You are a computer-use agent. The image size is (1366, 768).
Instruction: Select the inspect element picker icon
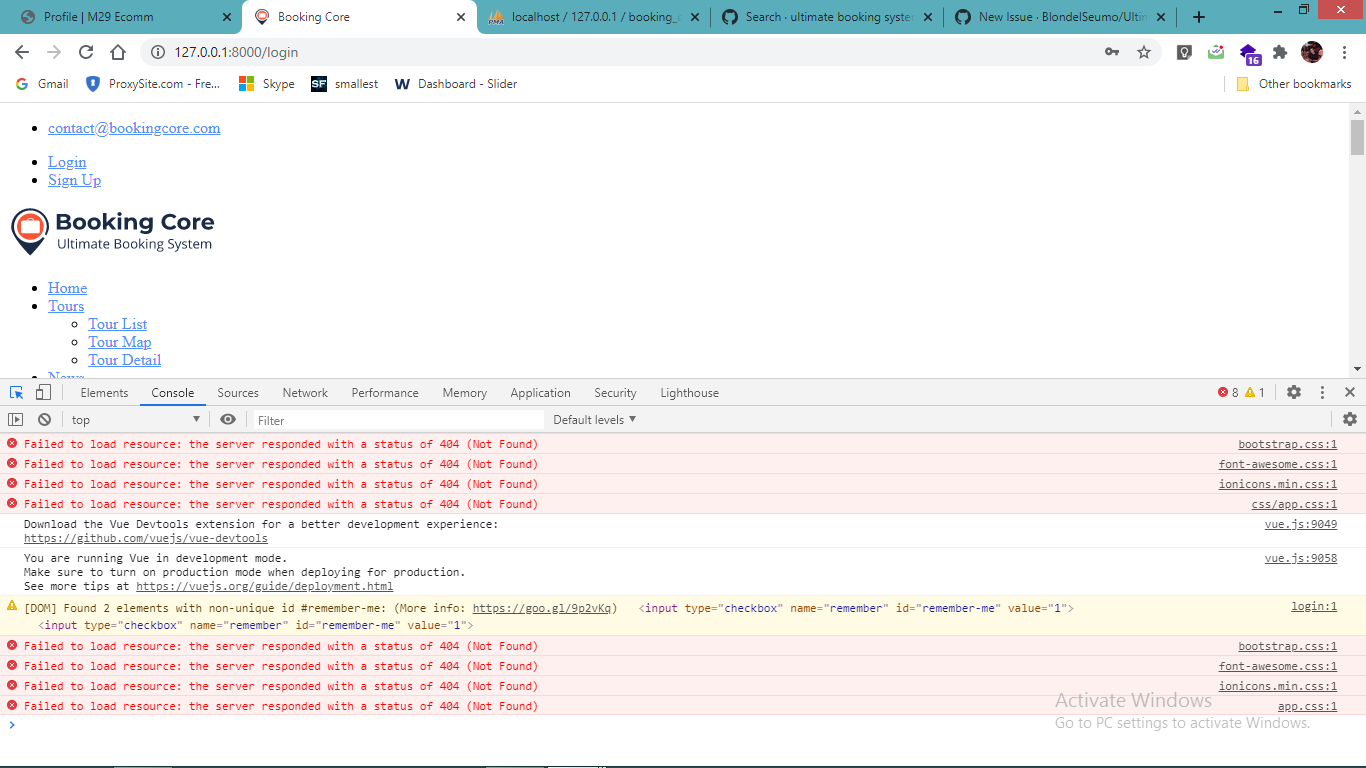[17, 393]
